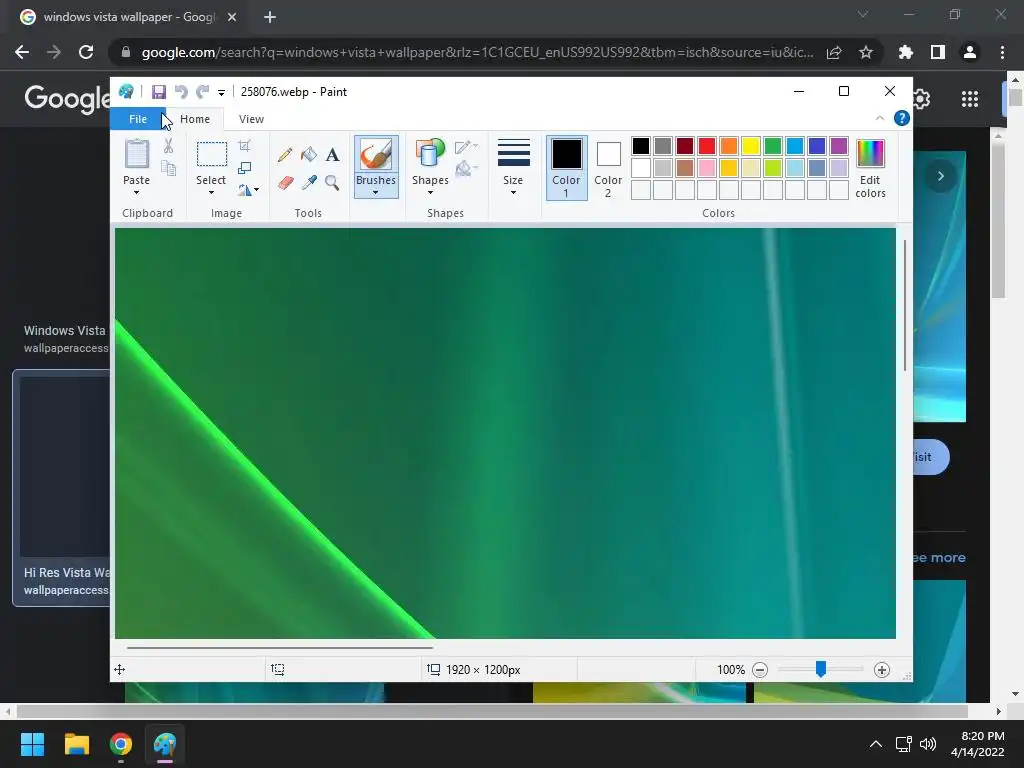Activate the Text tool

332,155
